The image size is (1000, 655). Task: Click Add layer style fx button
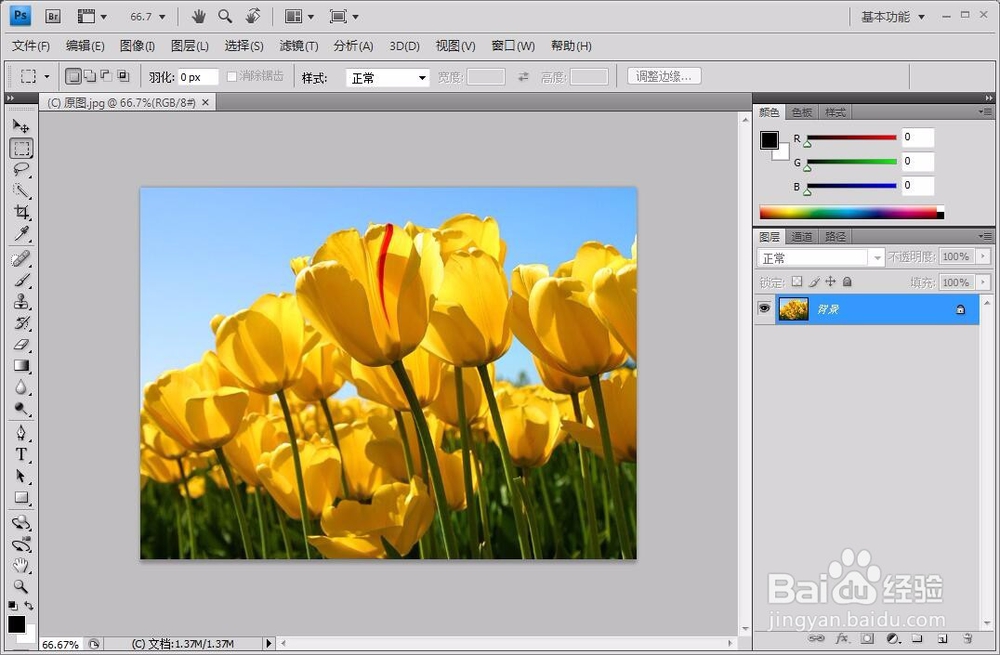(x=842, y=638)
